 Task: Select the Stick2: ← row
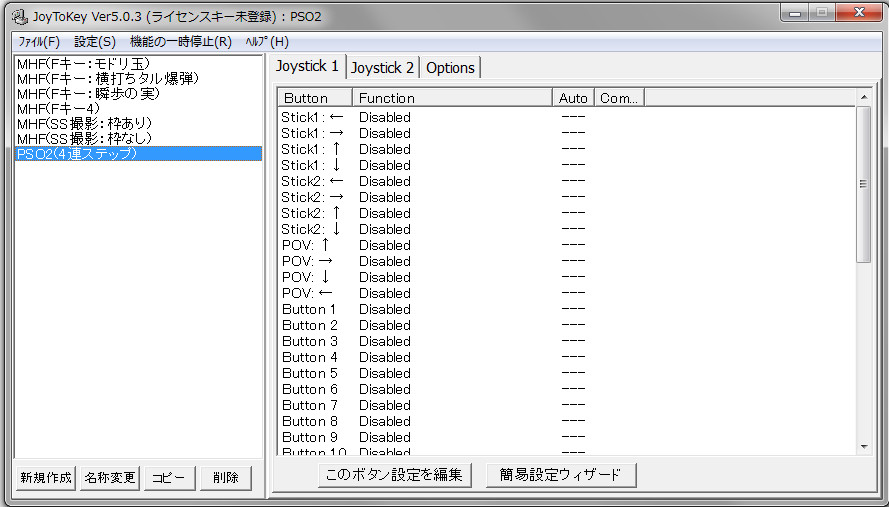click(x=567, y=181)
